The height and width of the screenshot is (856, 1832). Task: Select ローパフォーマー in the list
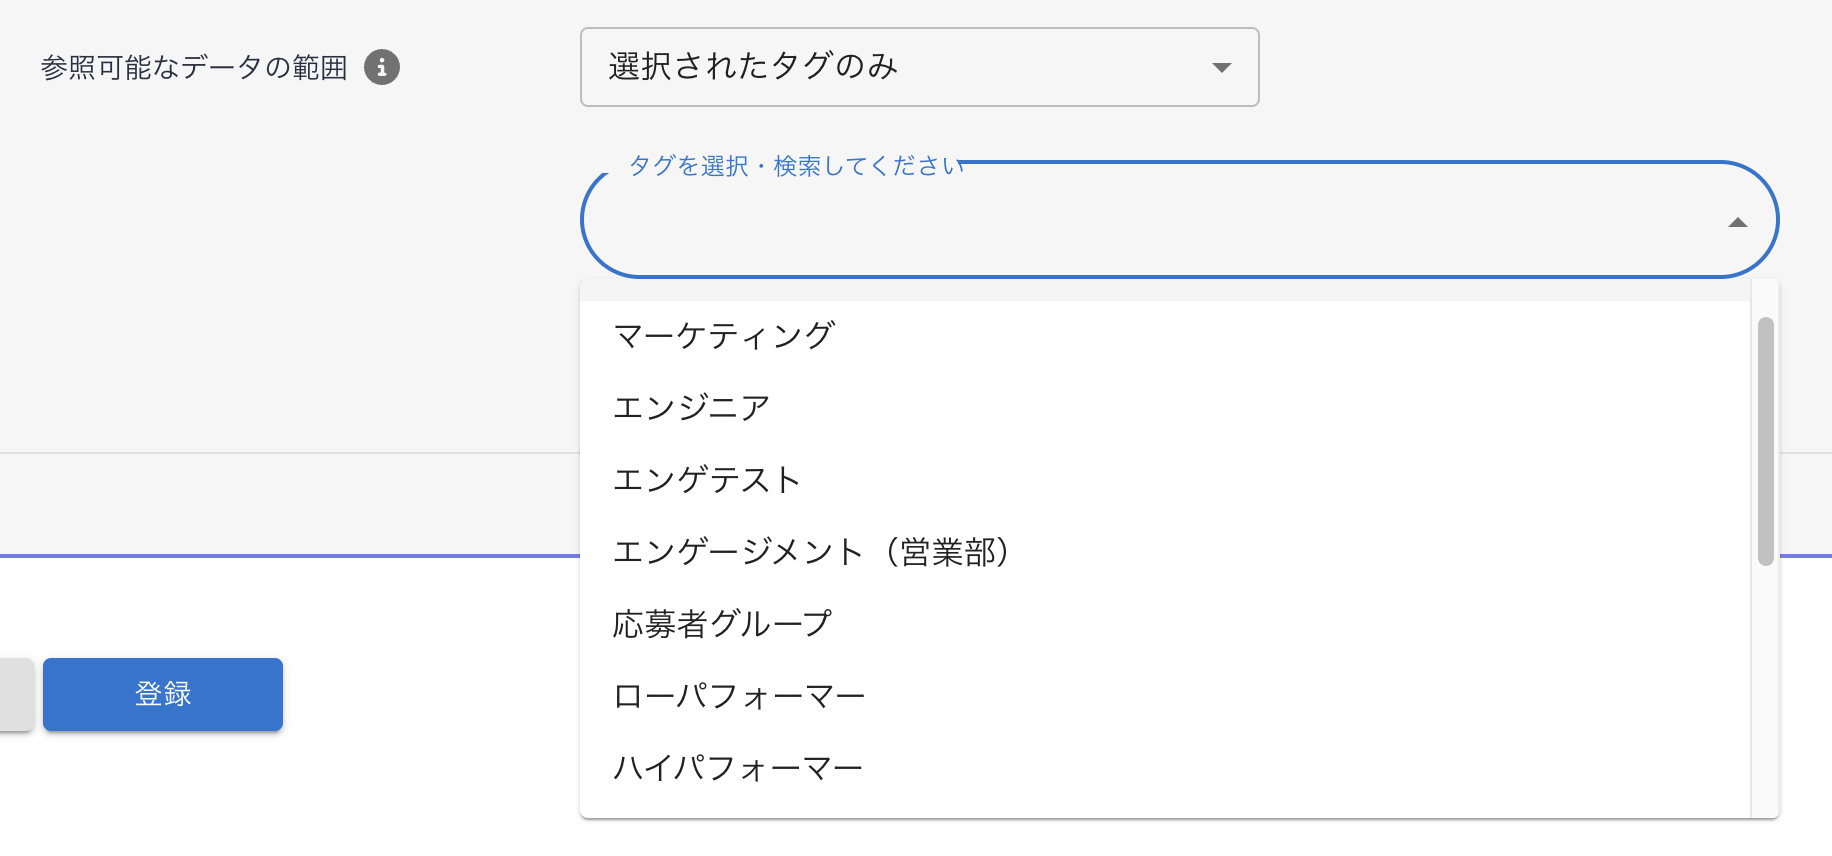(738, 695)
